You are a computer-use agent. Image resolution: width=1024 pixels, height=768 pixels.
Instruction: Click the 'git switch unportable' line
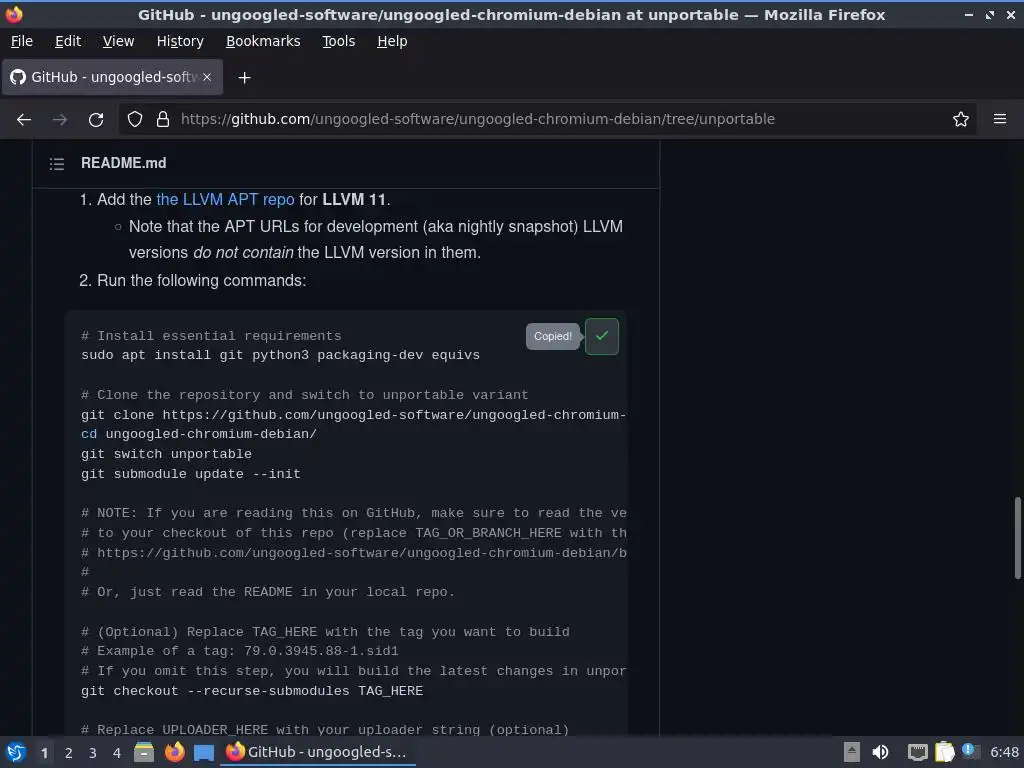point(167,454)
